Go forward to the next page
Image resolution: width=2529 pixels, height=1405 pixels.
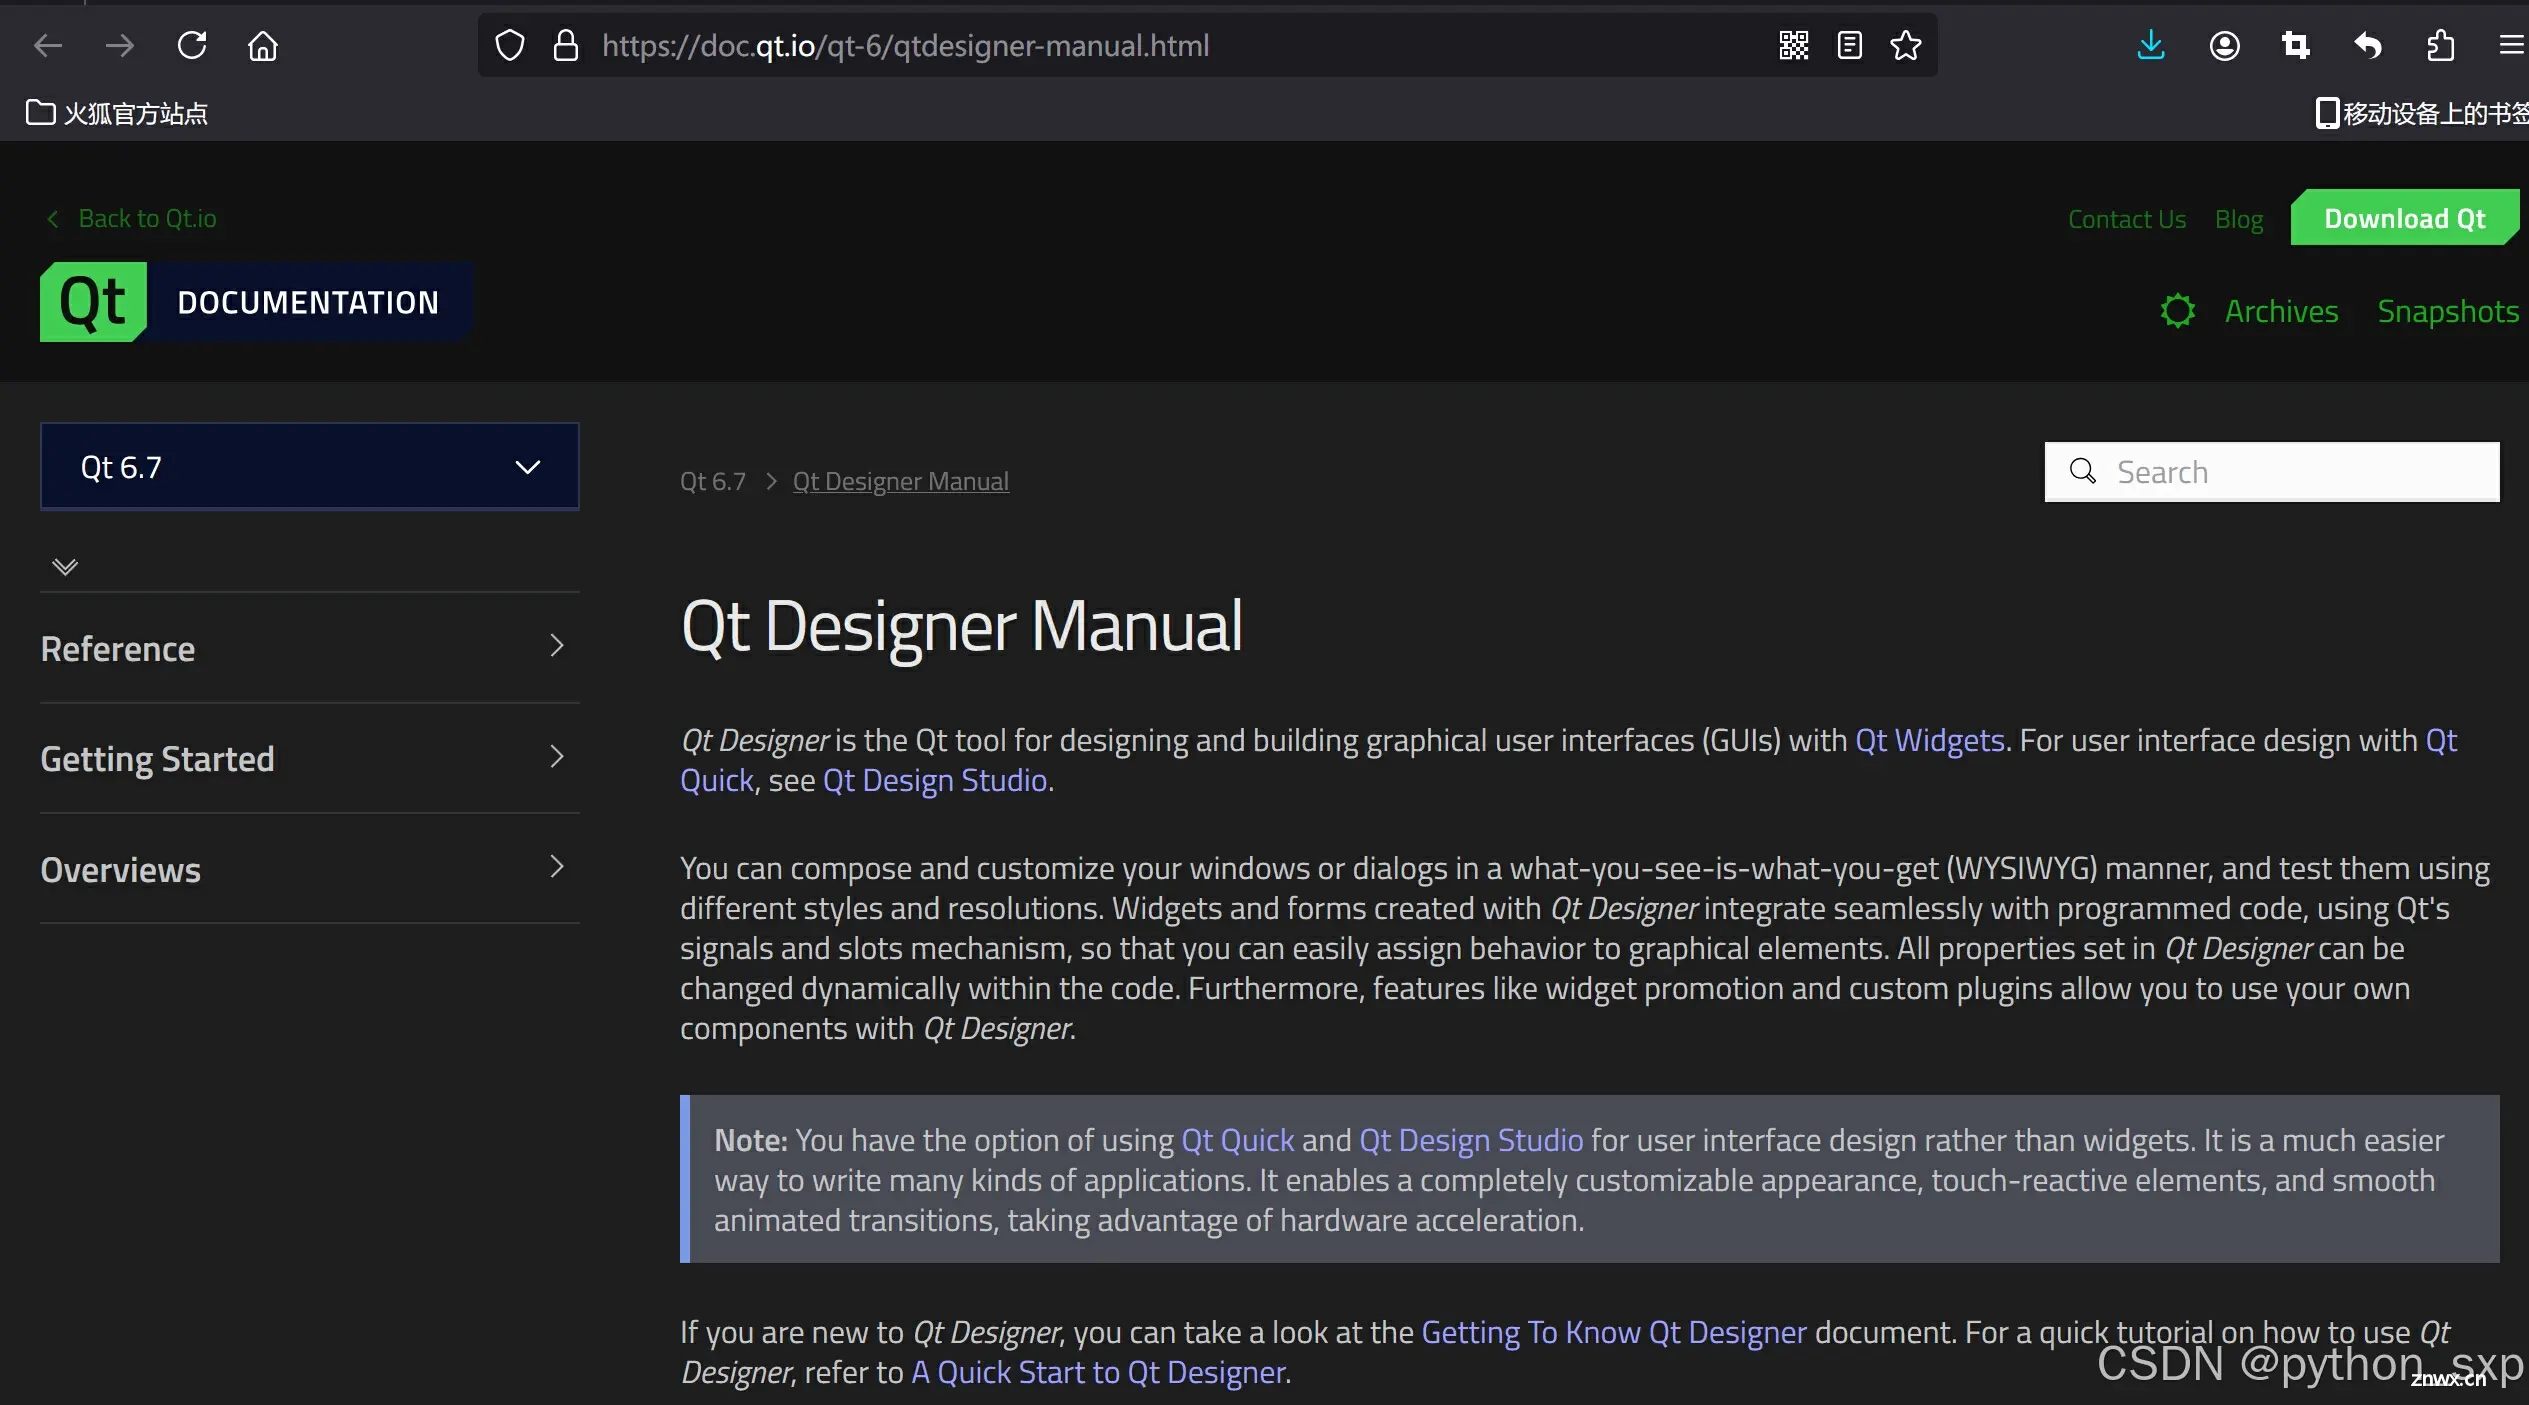(x=120, y=45)
